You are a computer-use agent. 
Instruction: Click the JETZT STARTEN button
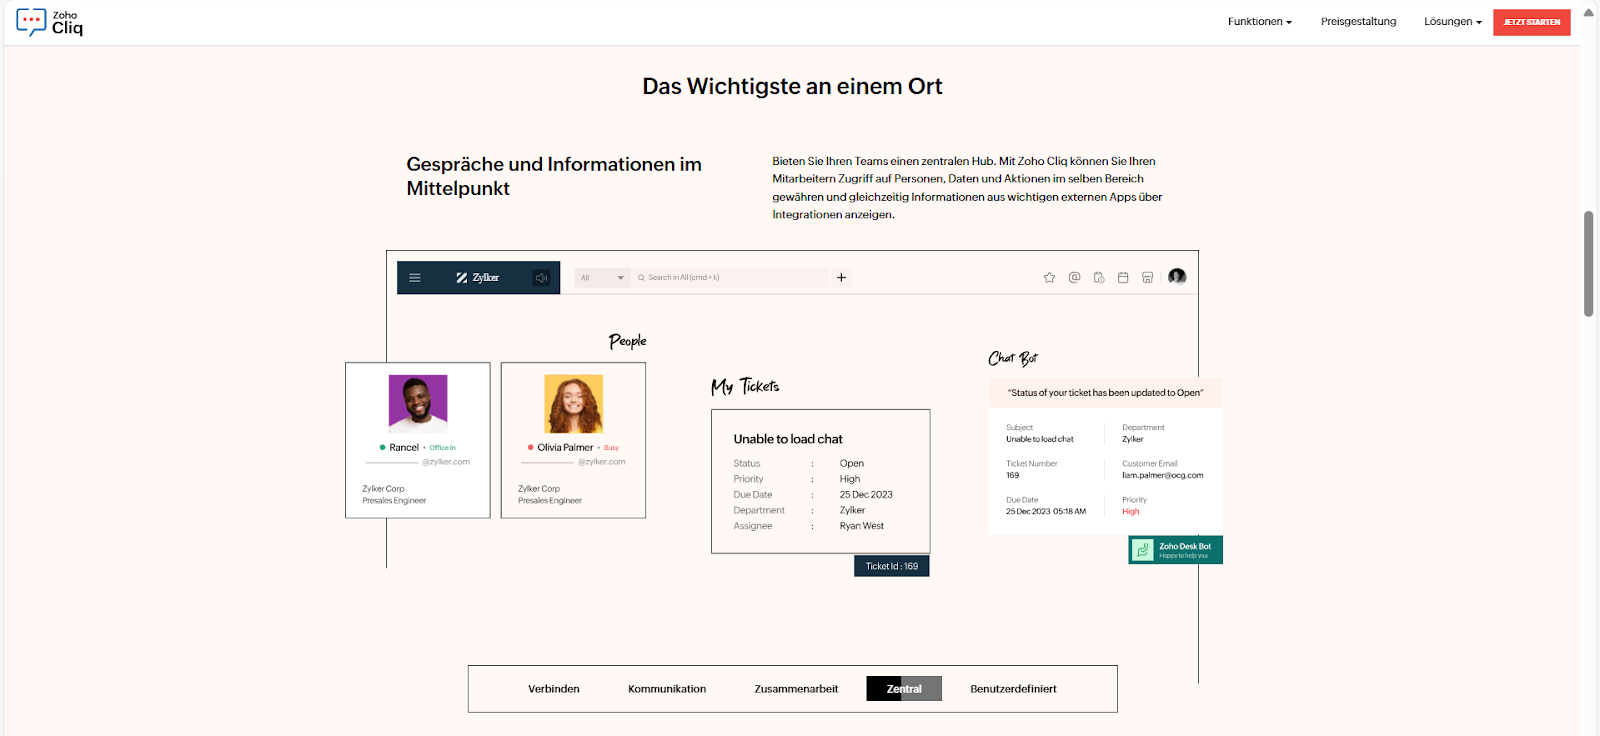coord(1532,22)
